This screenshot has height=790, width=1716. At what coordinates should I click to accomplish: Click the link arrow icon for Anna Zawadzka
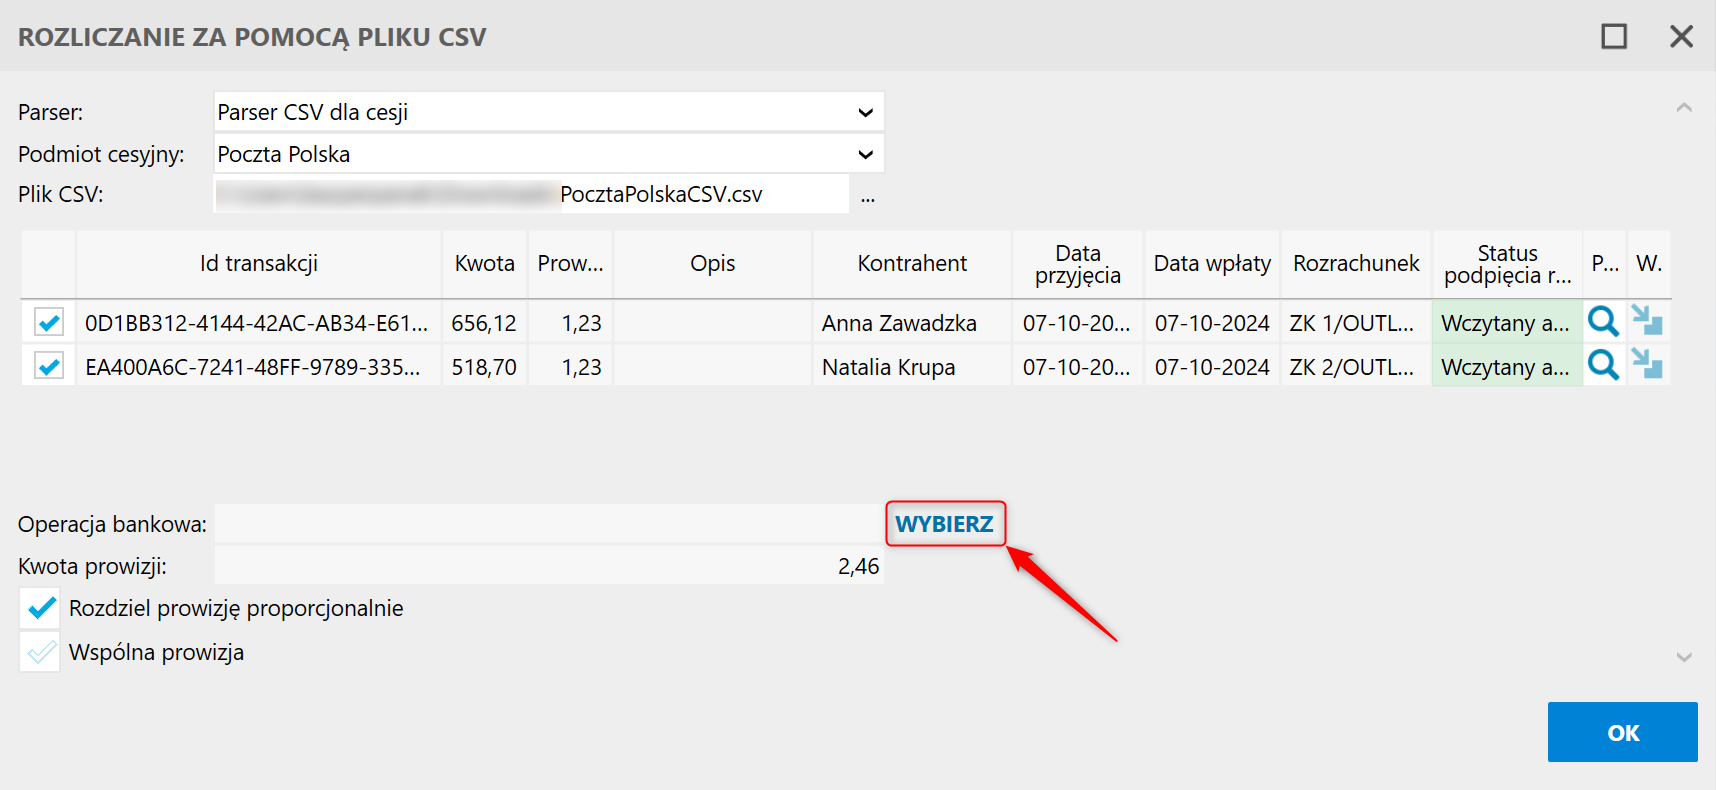tap(1647, 321)
